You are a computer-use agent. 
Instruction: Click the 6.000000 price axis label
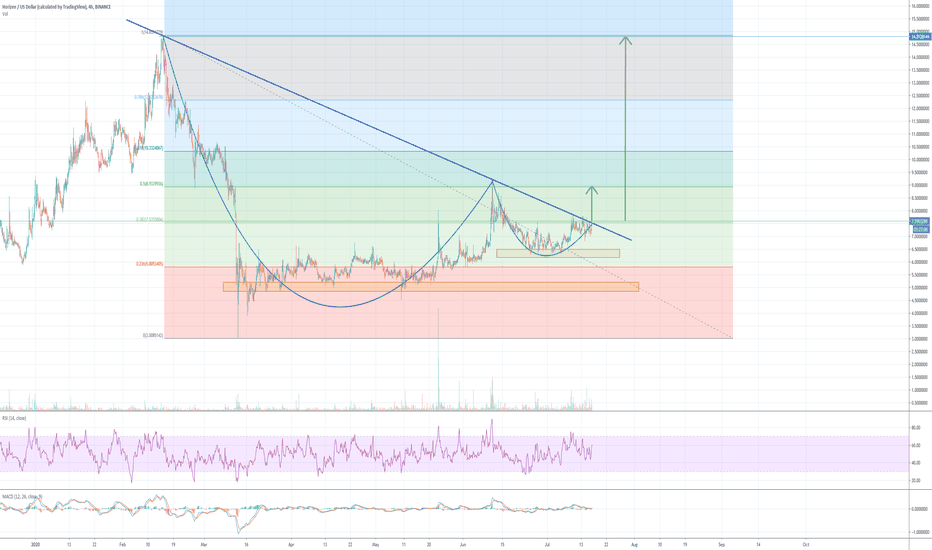coord(920,262)
